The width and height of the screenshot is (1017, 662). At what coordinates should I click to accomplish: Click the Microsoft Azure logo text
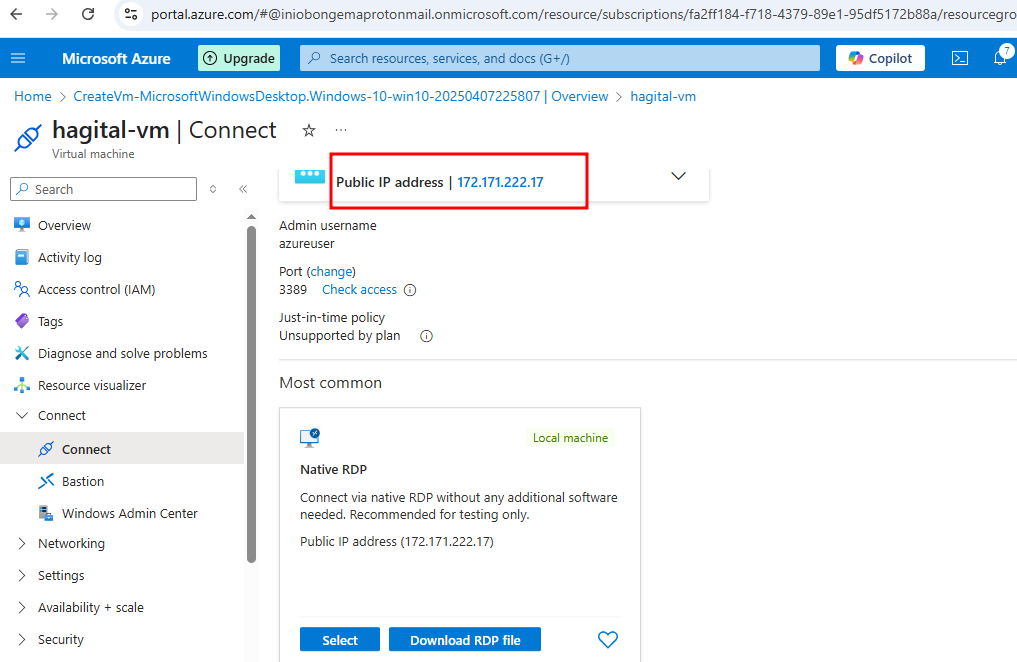point(116,58)
